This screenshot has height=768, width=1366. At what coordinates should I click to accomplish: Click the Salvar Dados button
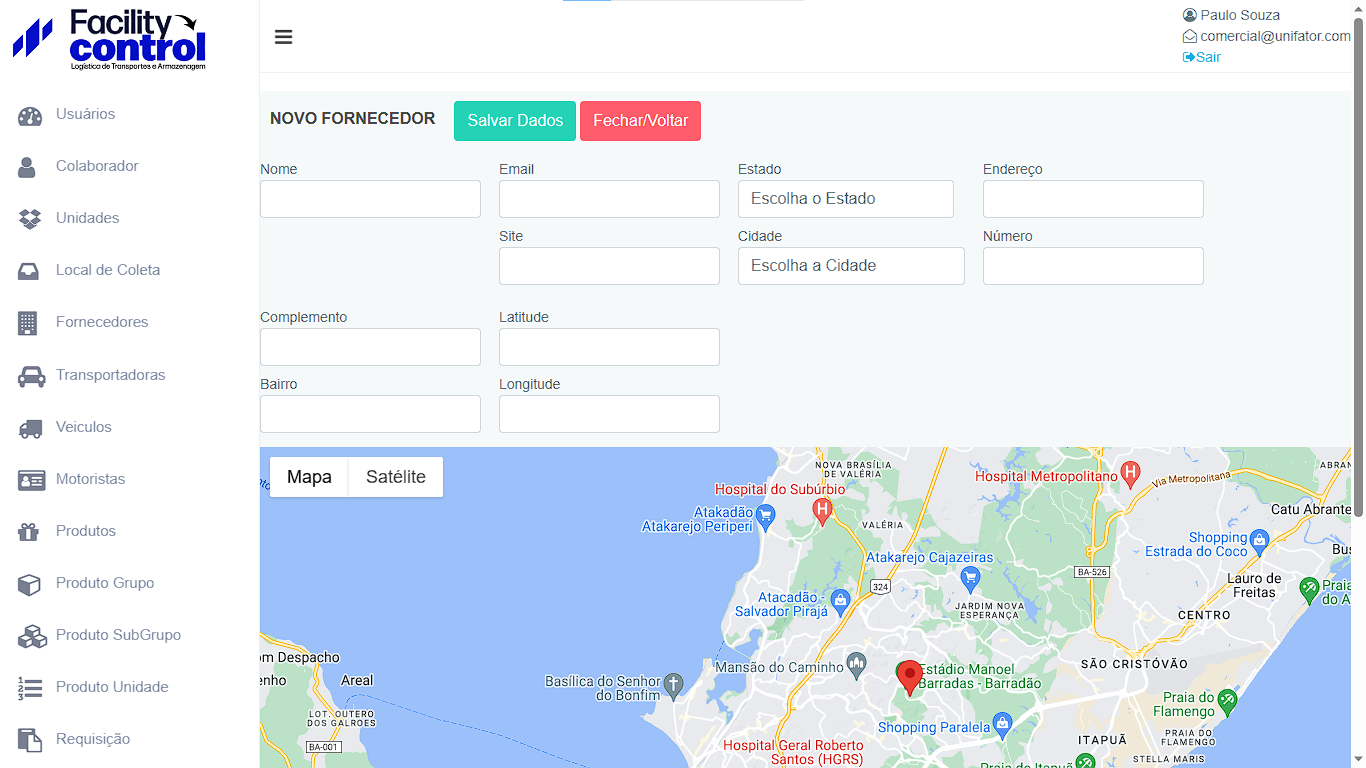click(x=515, y=121)
